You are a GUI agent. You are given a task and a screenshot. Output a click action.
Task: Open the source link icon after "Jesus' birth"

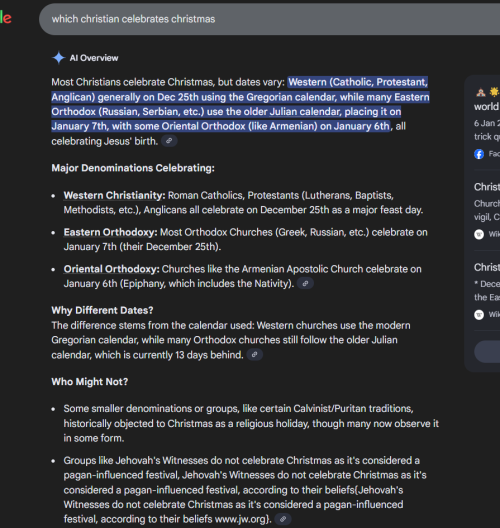point(169,141)
